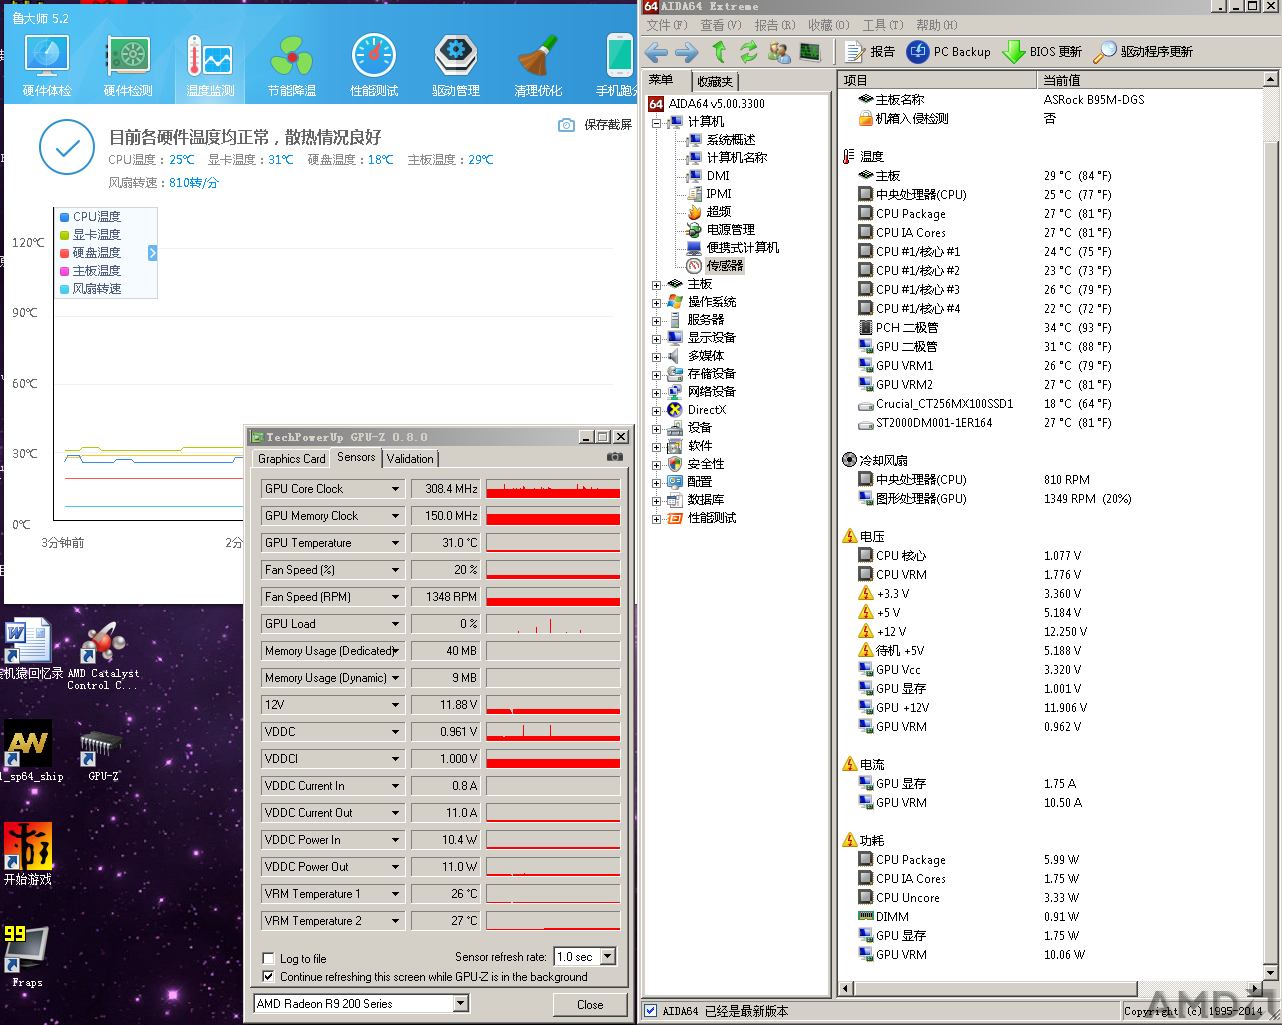Click AIDA64 forward arrow toolbar icon
1282x1025 pixels.
[x=687, y=52]
